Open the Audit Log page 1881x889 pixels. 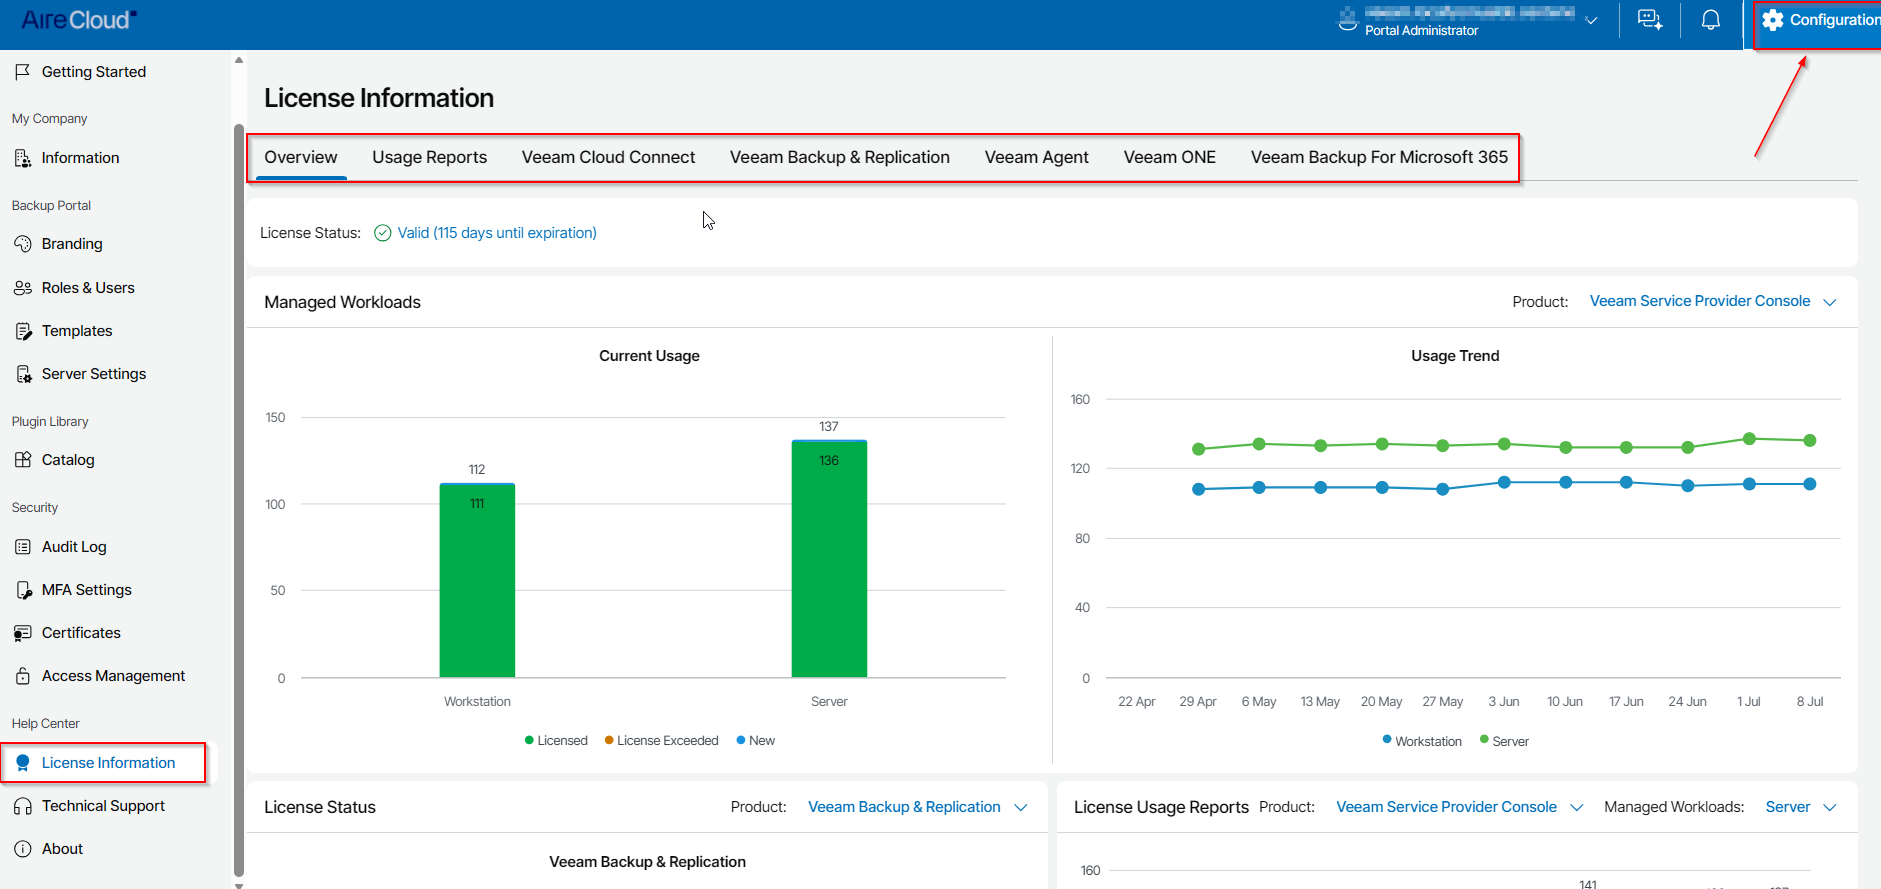(74, 547)
